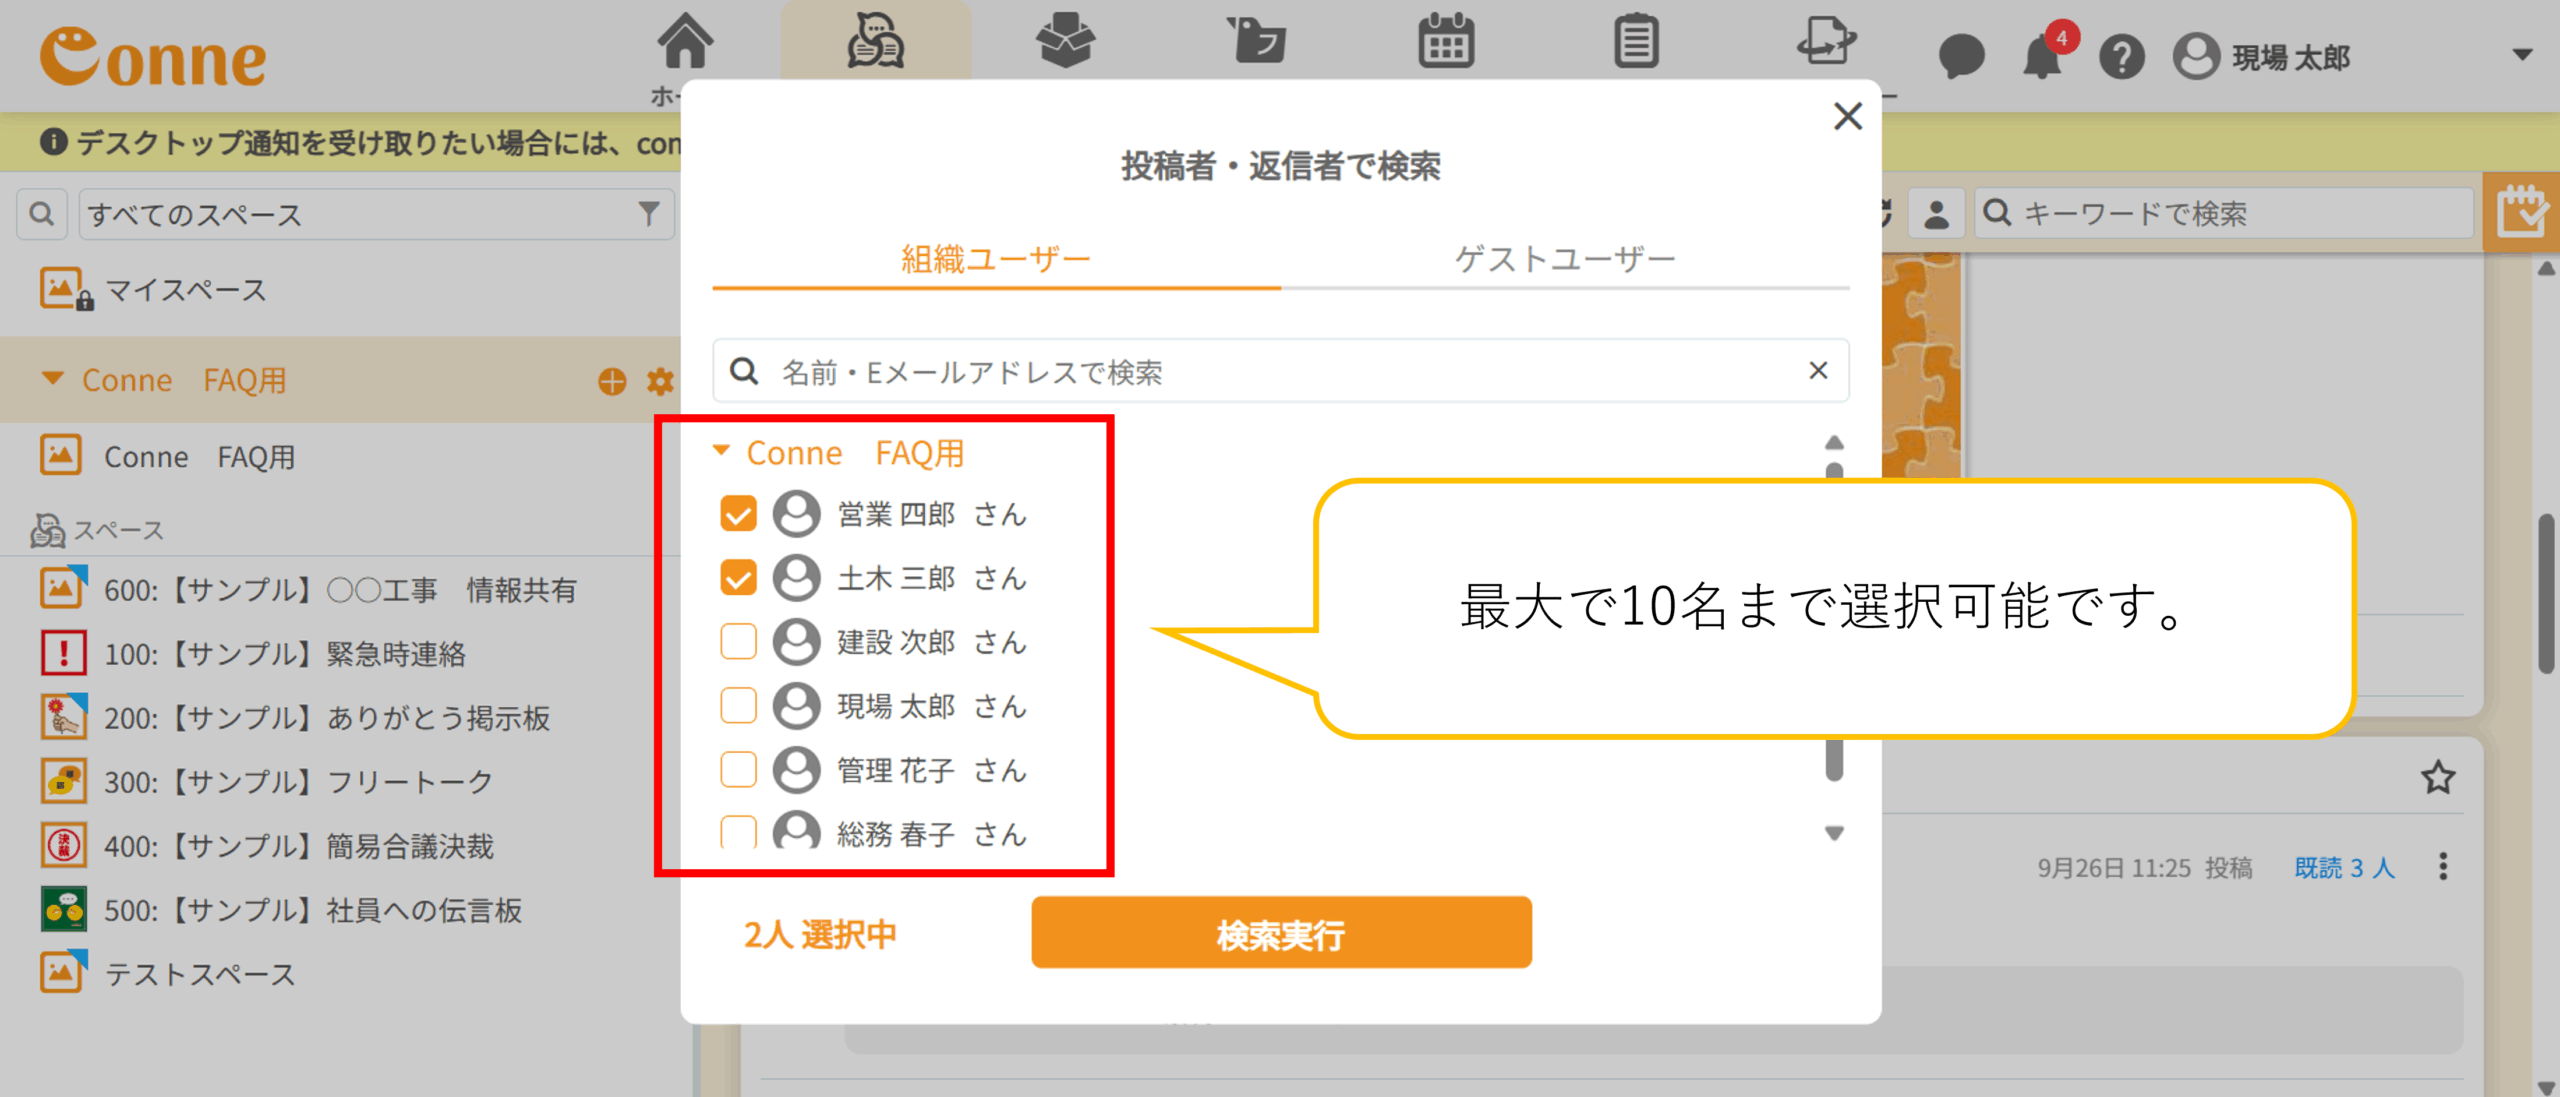Star the post with the star icon
This screenshot has height=1097, width=2560.
tap(2438, 777)
